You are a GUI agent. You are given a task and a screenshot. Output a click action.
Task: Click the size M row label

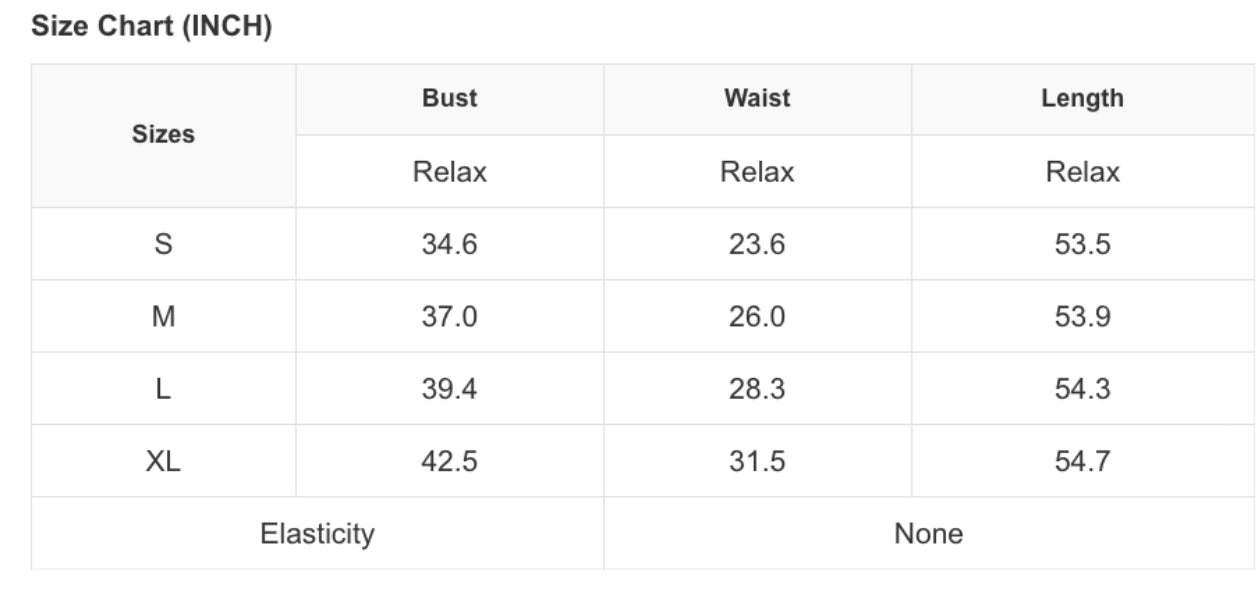click(x=163, y=317)
